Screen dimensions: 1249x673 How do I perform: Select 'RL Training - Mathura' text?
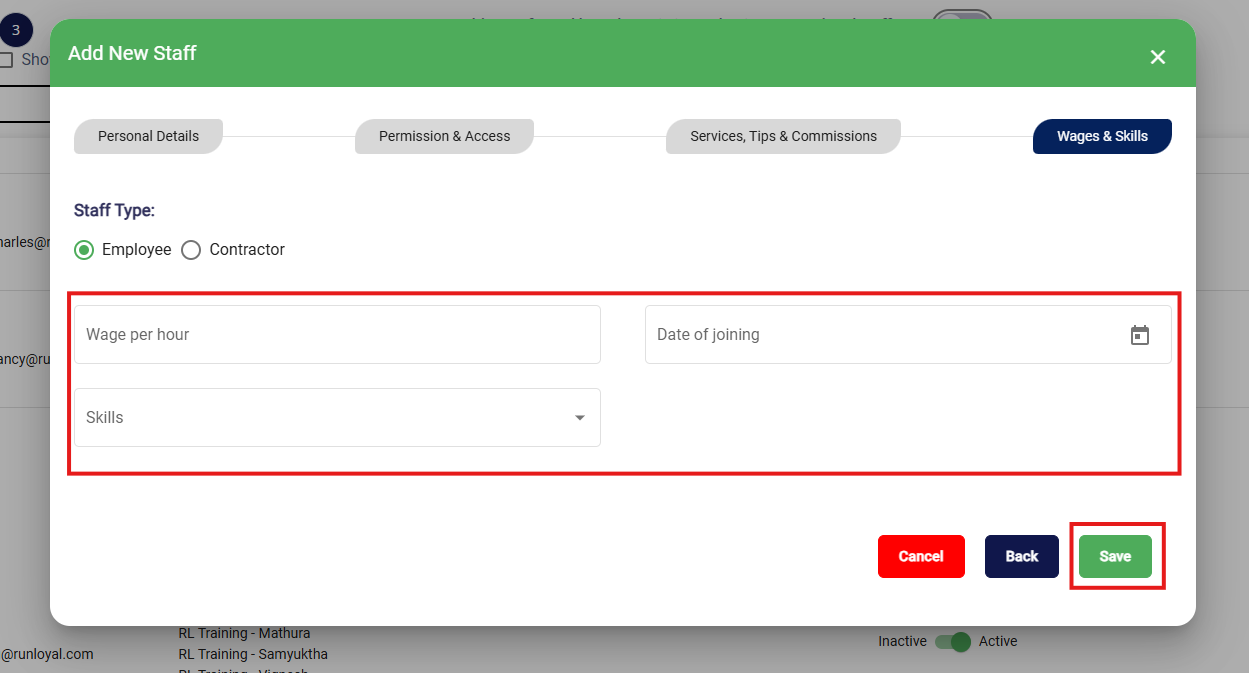[x=244, y=633]
